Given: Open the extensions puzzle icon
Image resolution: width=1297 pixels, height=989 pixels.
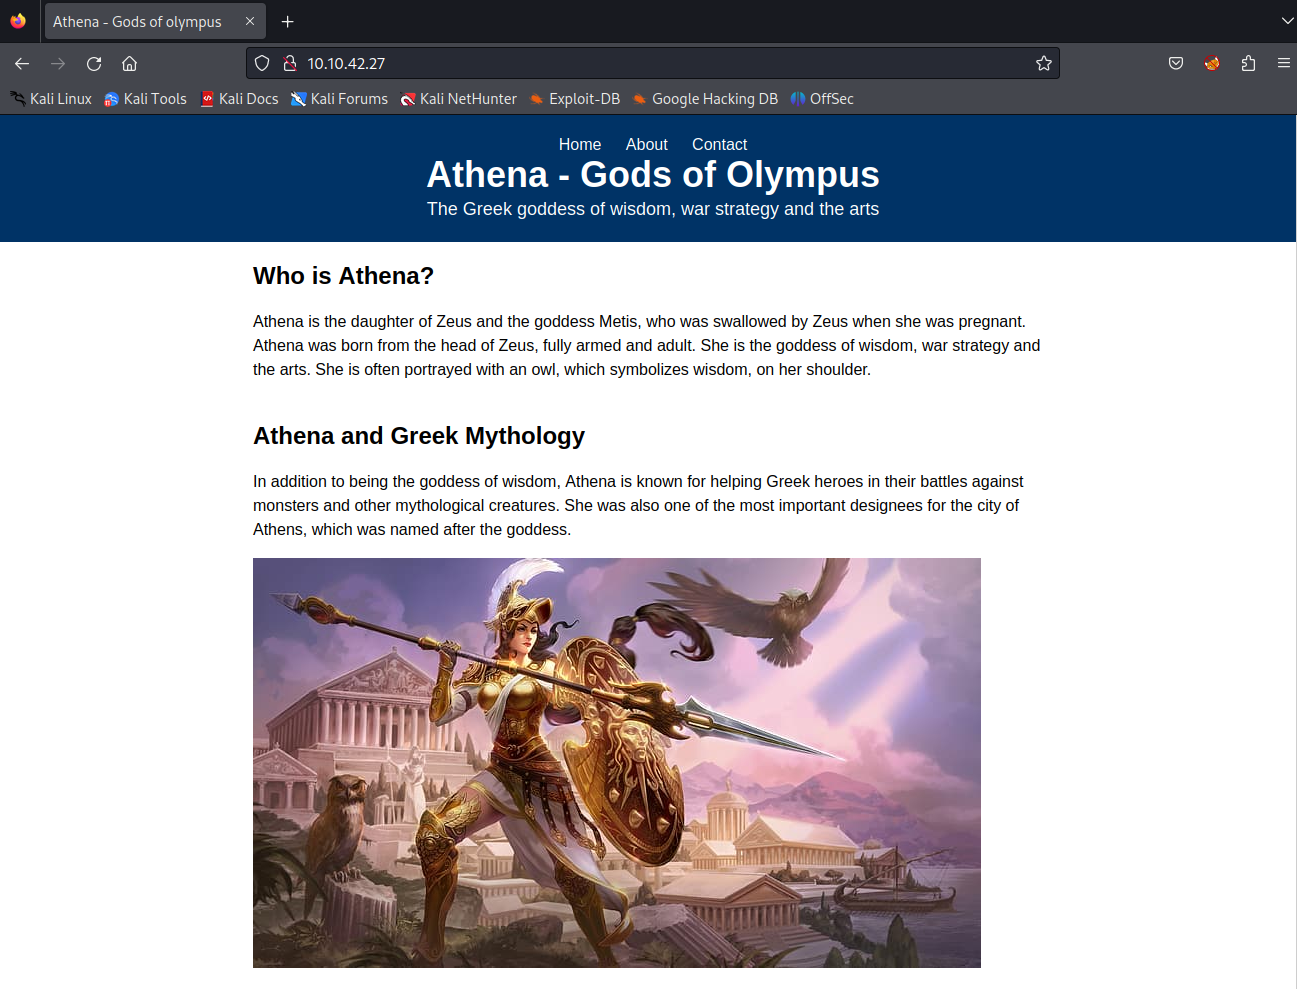Looking at the screenshot, I should (x=1248, y=63).
